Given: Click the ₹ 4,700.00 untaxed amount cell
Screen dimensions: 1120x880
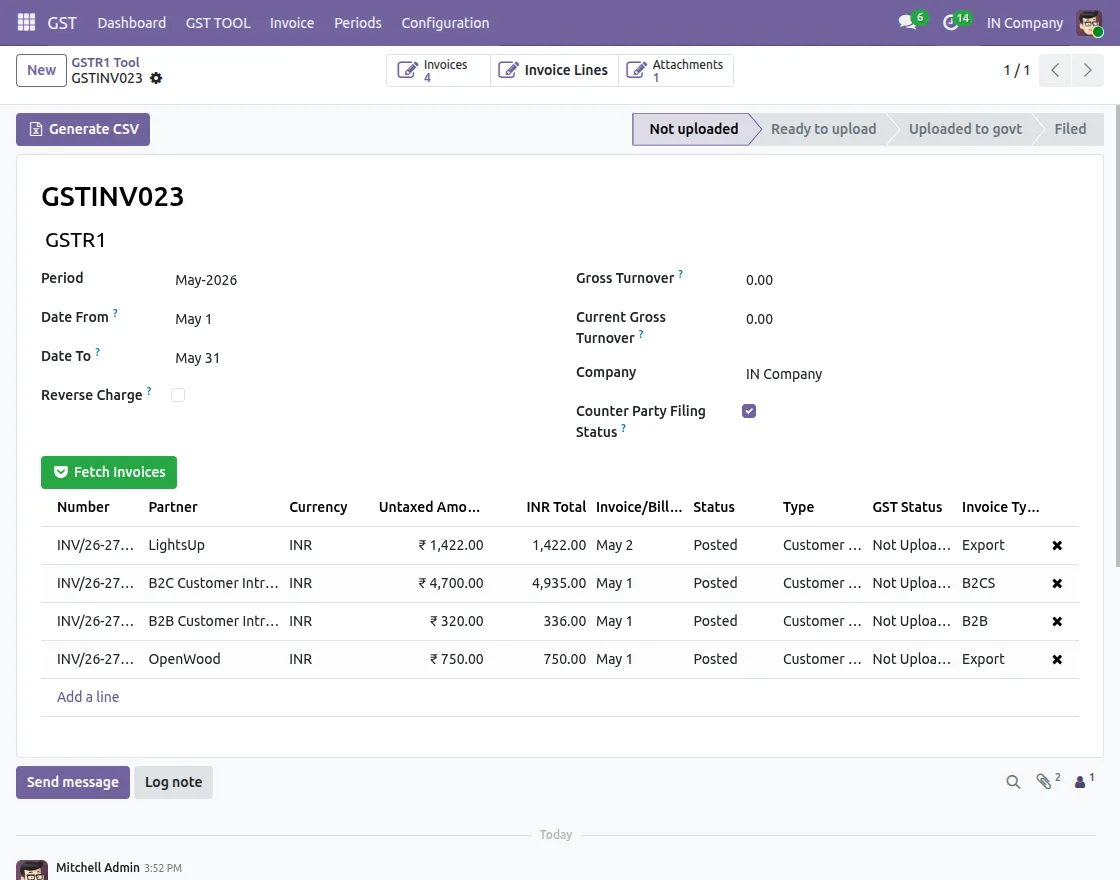Looking at the screenshot, I should (451, 584).
